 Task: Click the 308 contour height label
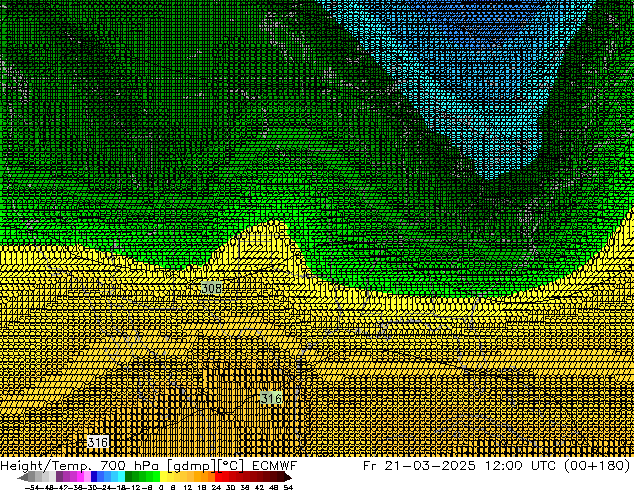(x=211, y=288)
